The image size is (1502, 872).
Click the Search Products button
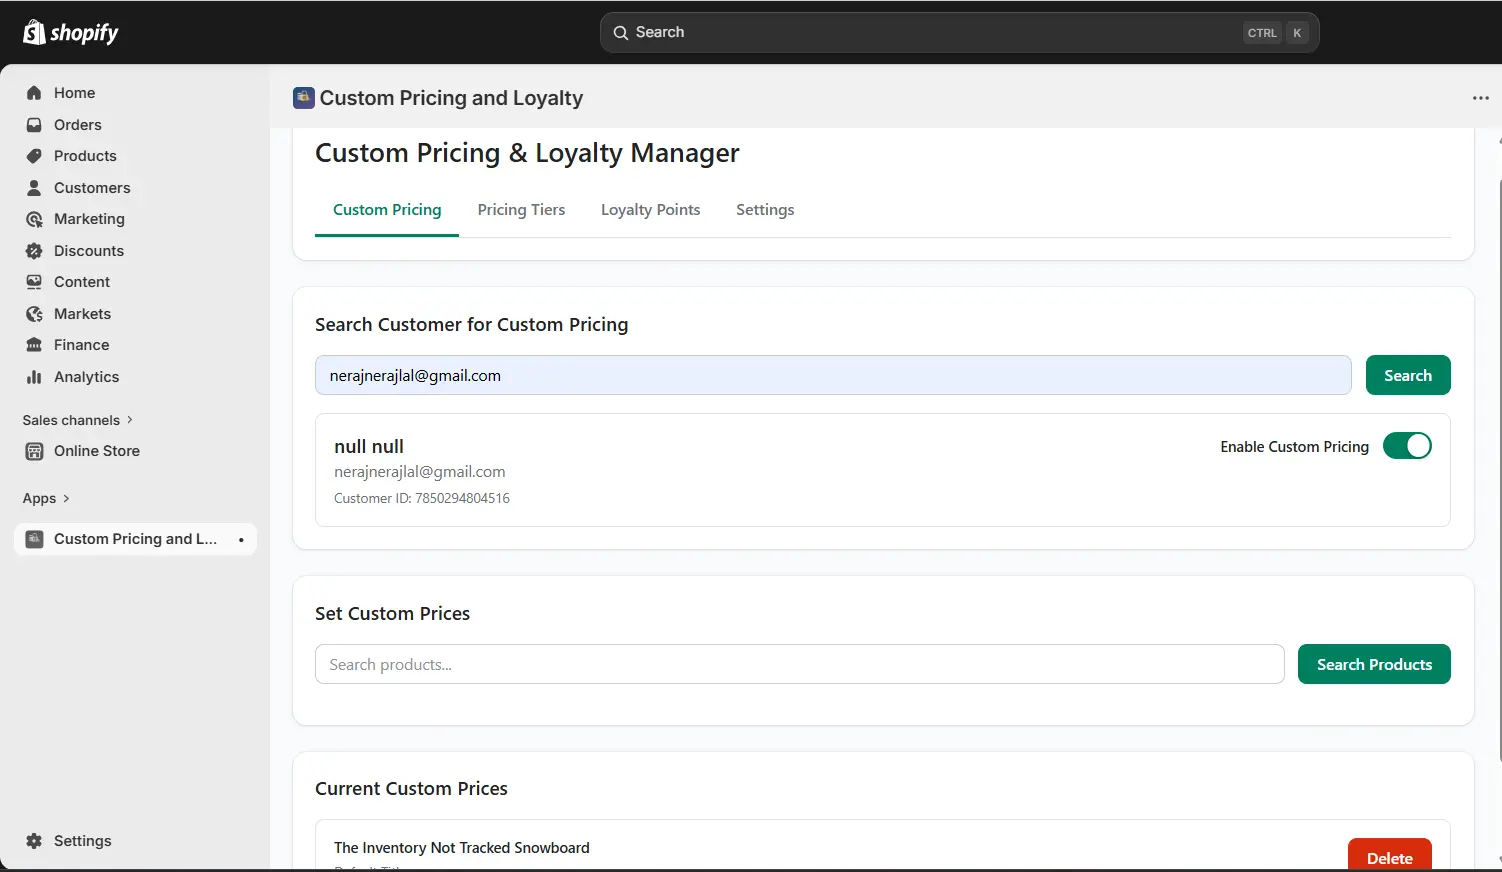pyautogui.click(x=1373, y=663)
